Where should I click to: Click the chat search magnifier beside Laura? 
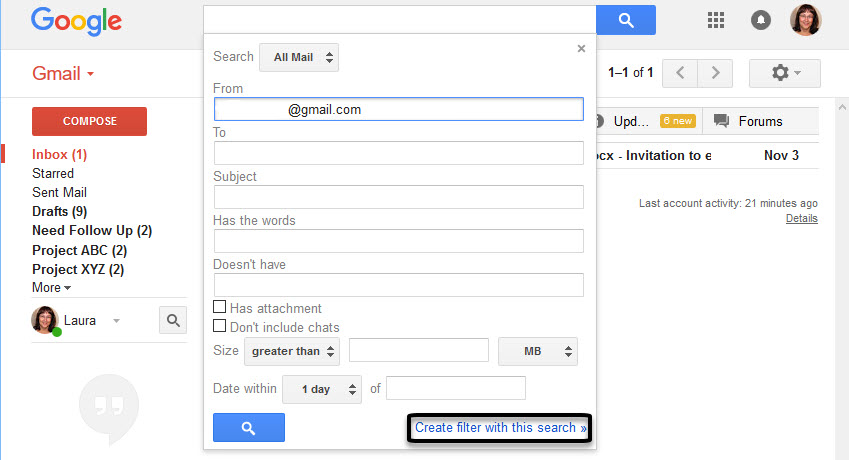173,320
